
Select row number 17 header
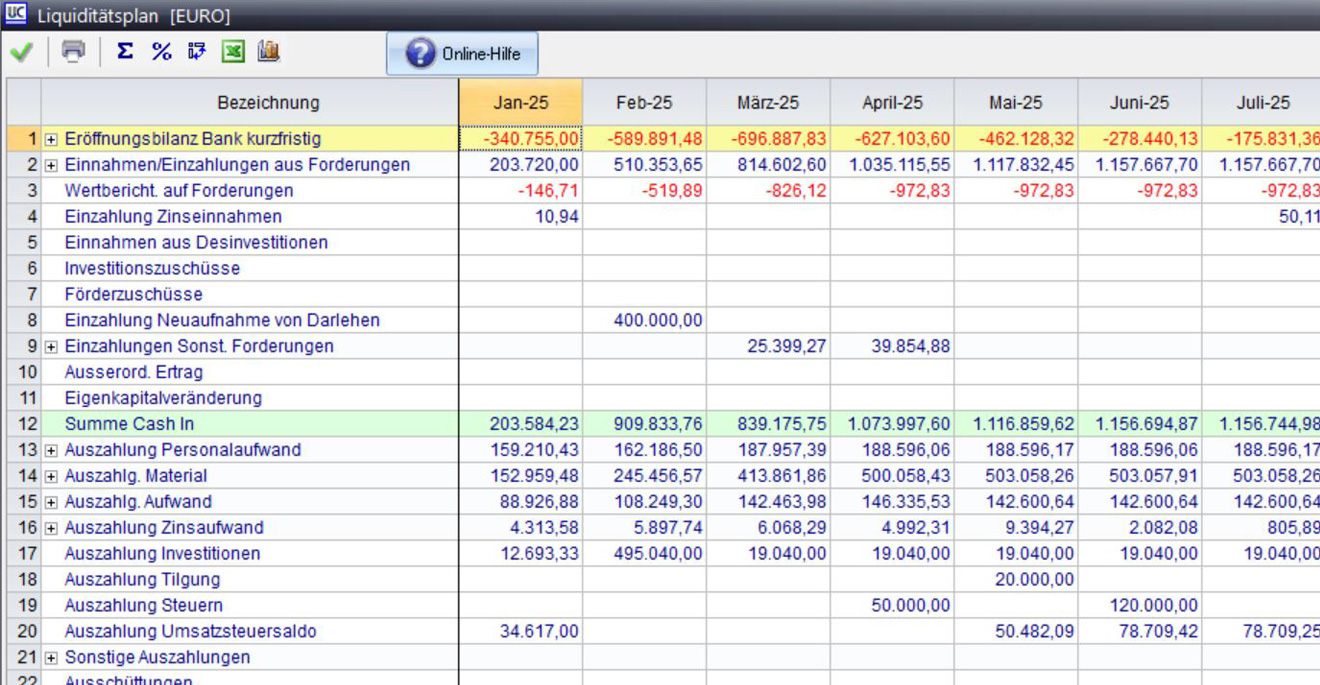[24, 553]
